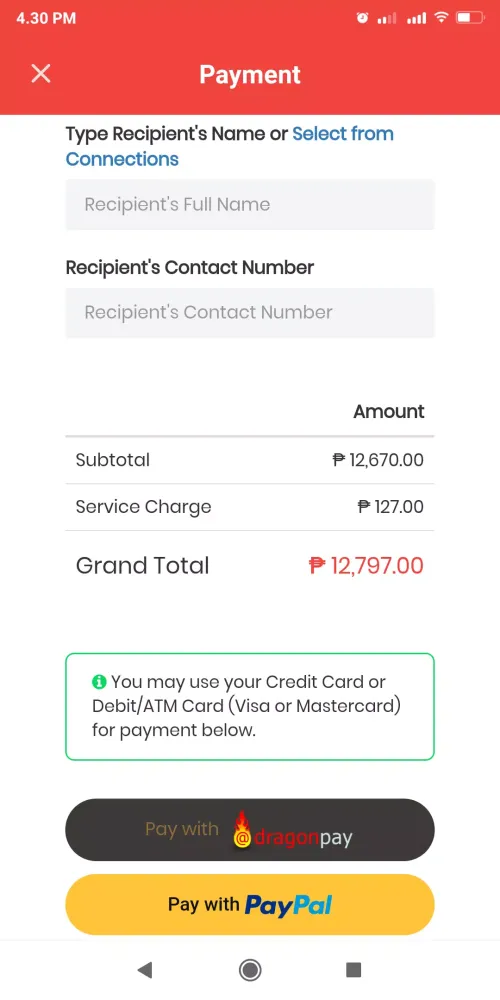500x1000 pixels.
Task: Pay with dragonpay button
Action: [250, 830]
